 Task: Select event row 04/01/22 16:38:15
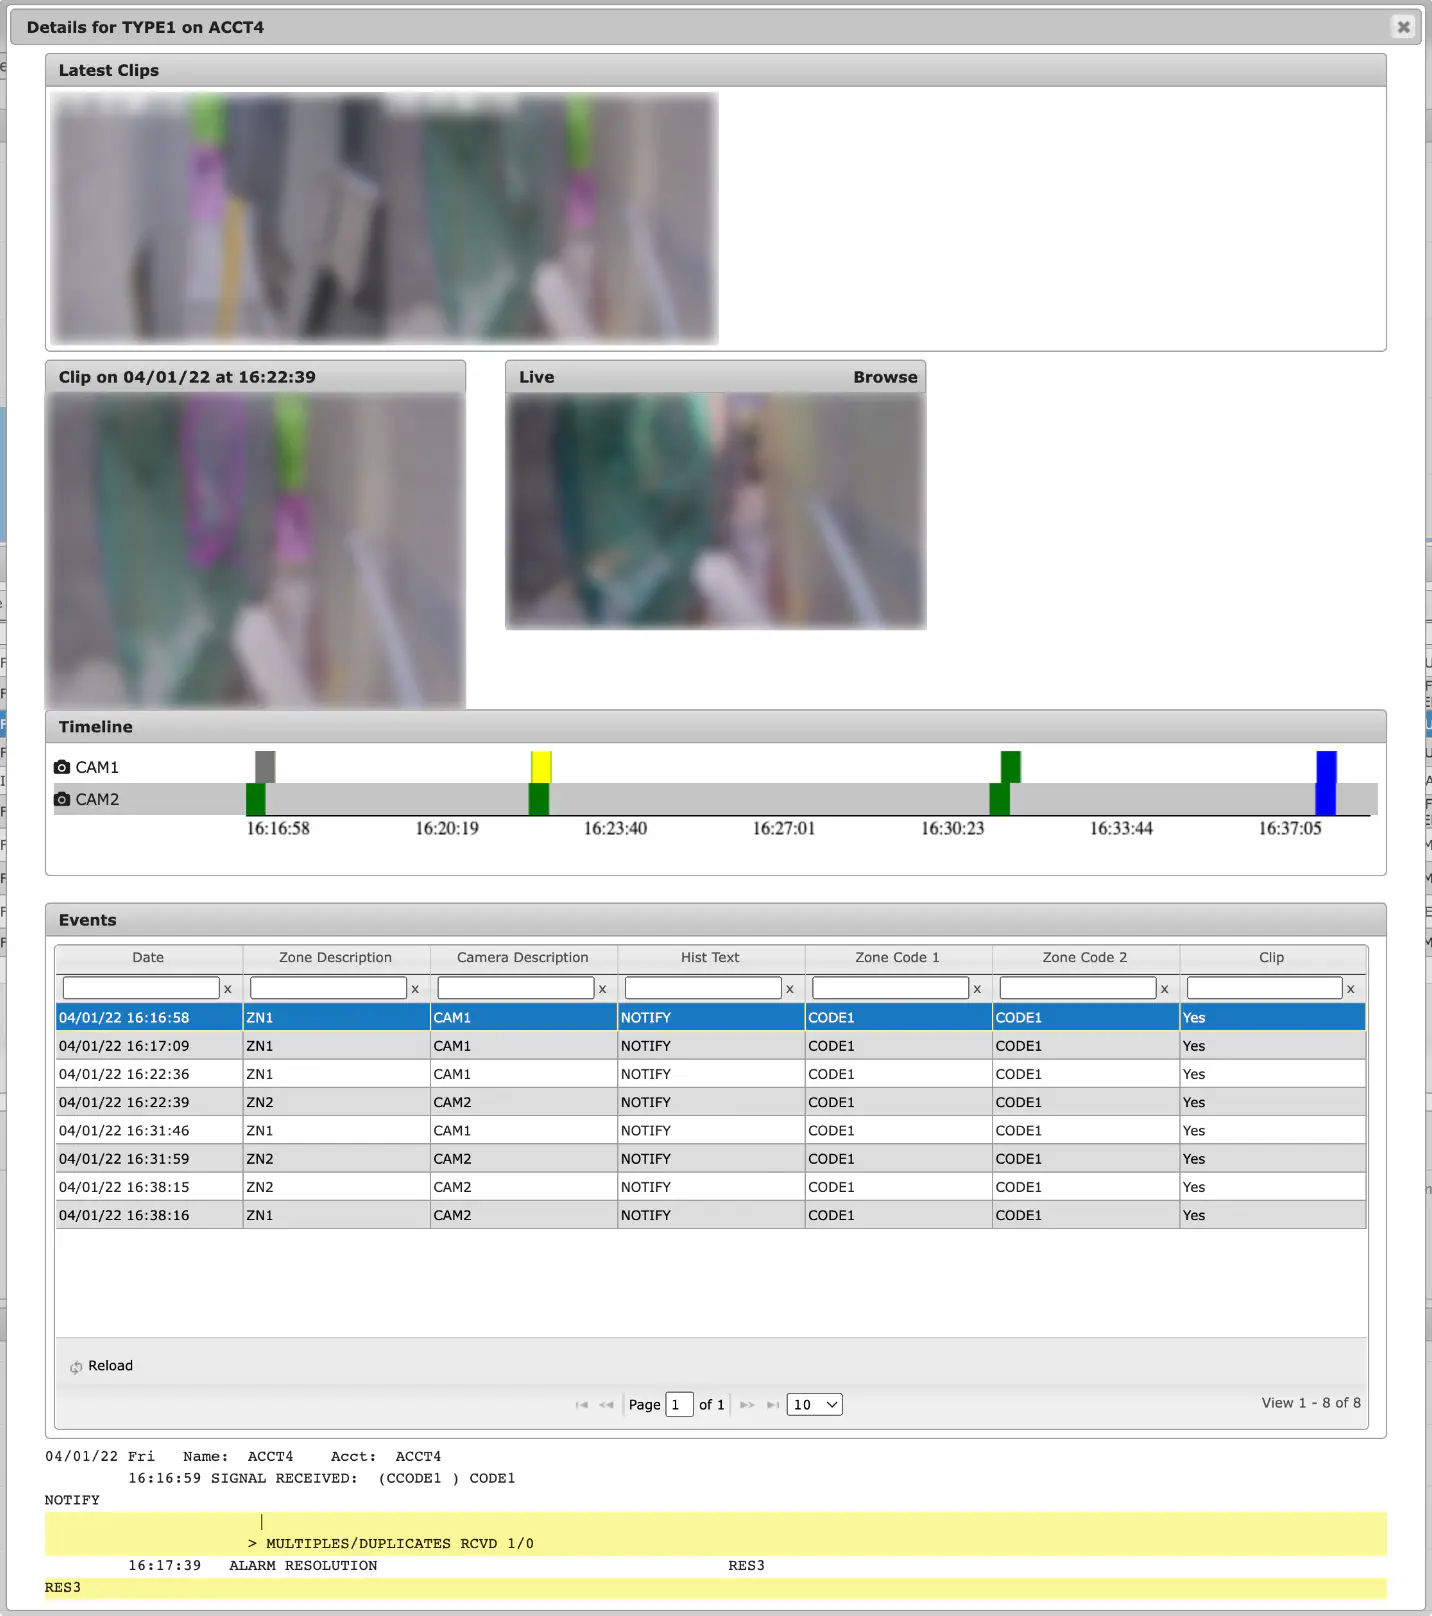pyautogui.click(x=710, y=1187)
